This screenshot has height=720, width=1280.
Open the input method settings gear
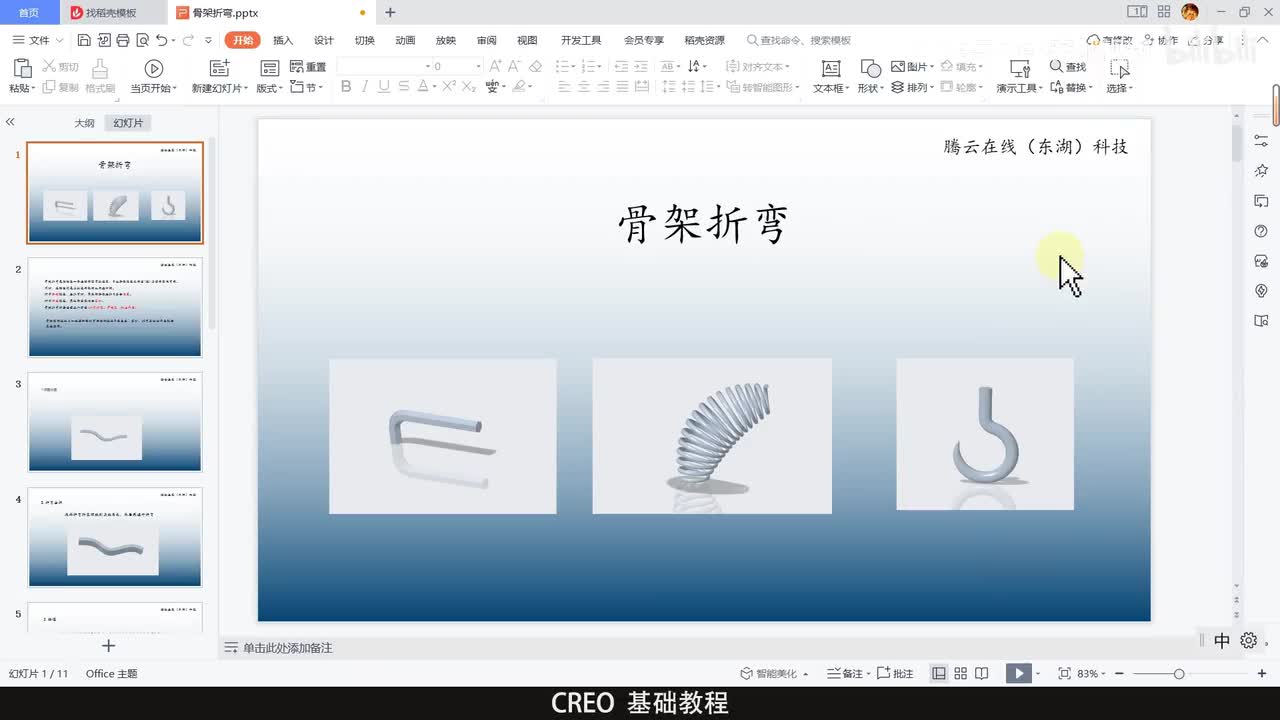[1248, 641]
